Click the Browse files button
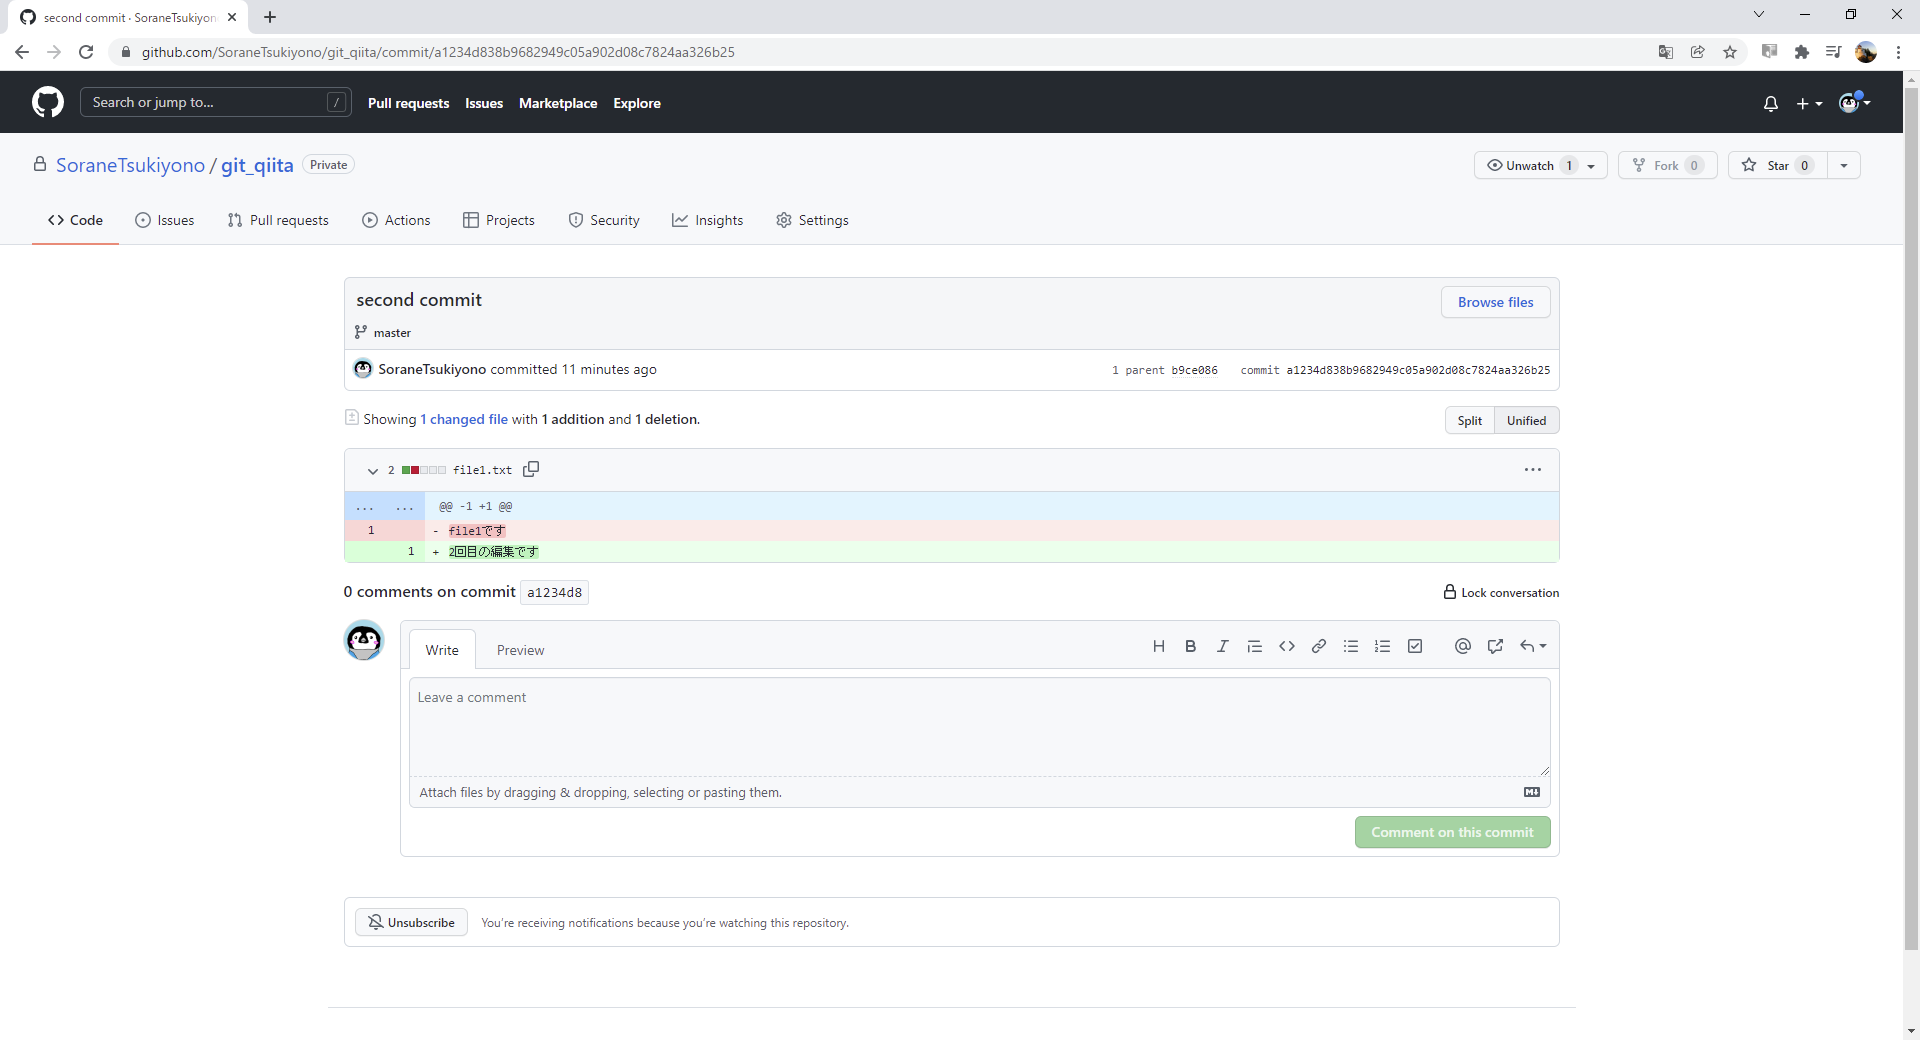 tap(1495, 301)
